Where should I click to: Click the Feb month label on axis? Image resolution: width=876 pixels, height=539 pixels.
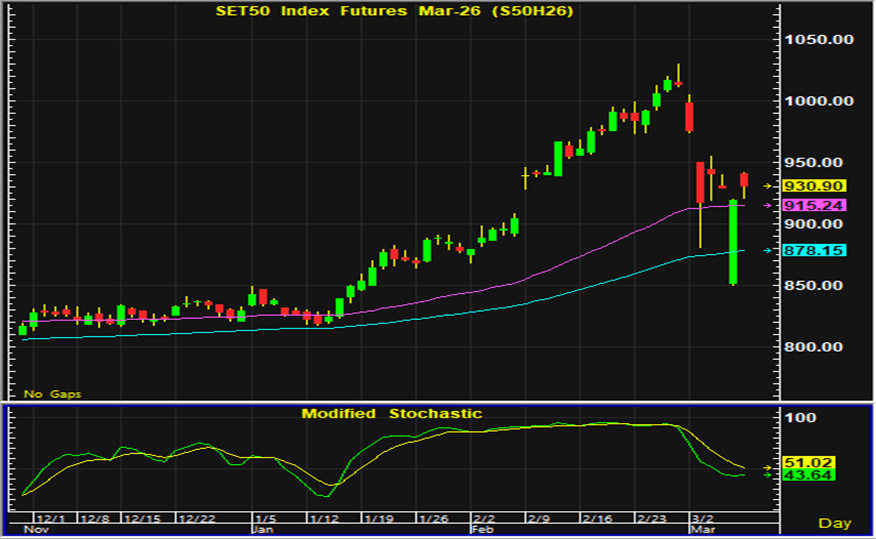point(482,527)
